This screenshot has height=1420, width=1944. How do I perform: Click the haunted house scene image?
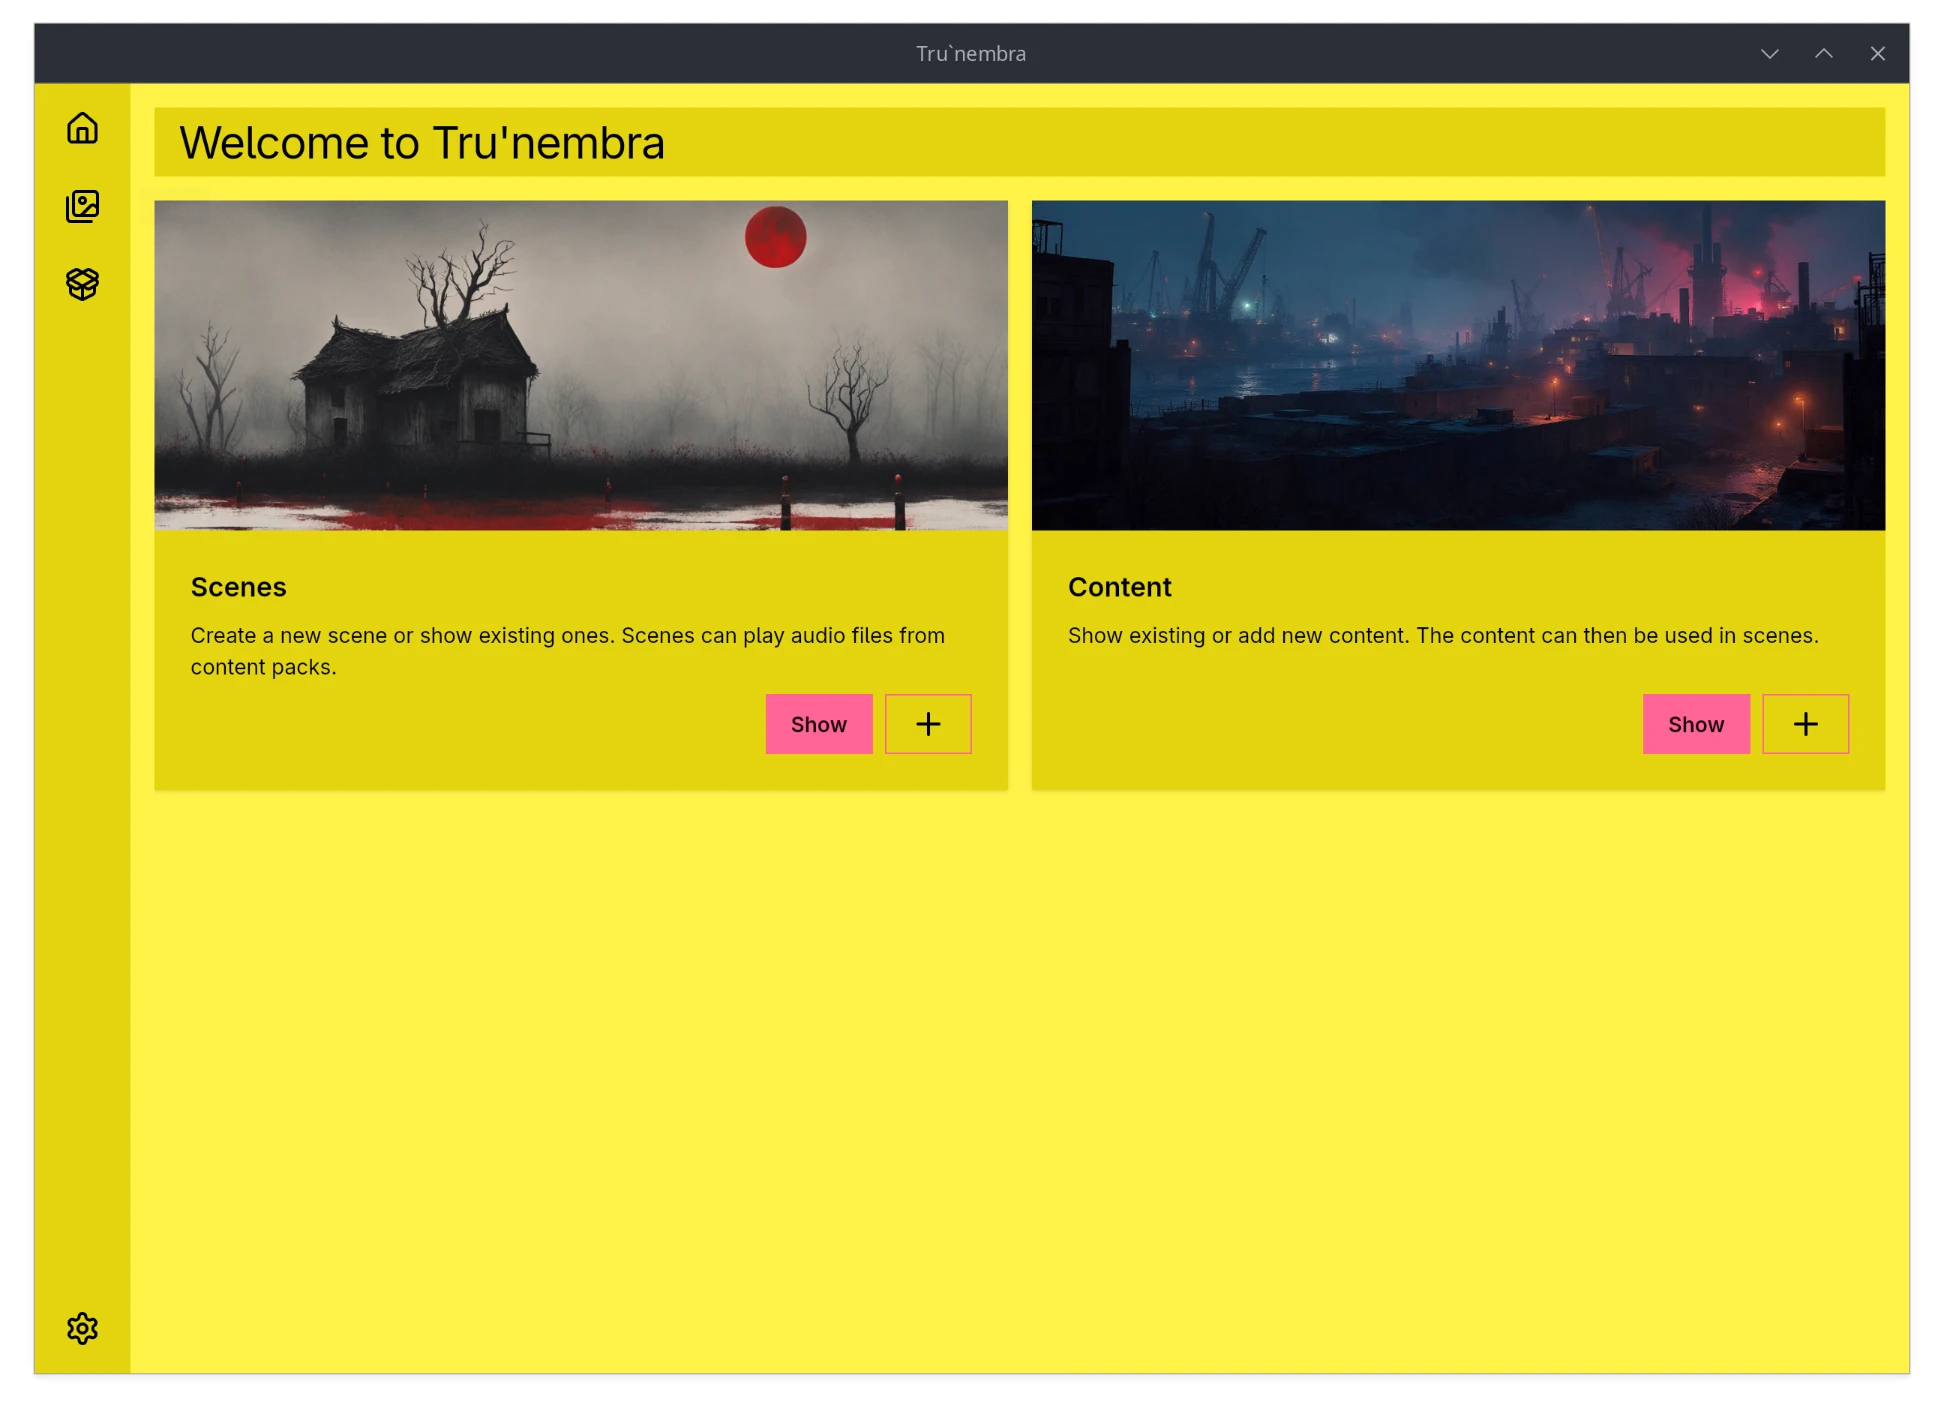(x=581, y=365)
